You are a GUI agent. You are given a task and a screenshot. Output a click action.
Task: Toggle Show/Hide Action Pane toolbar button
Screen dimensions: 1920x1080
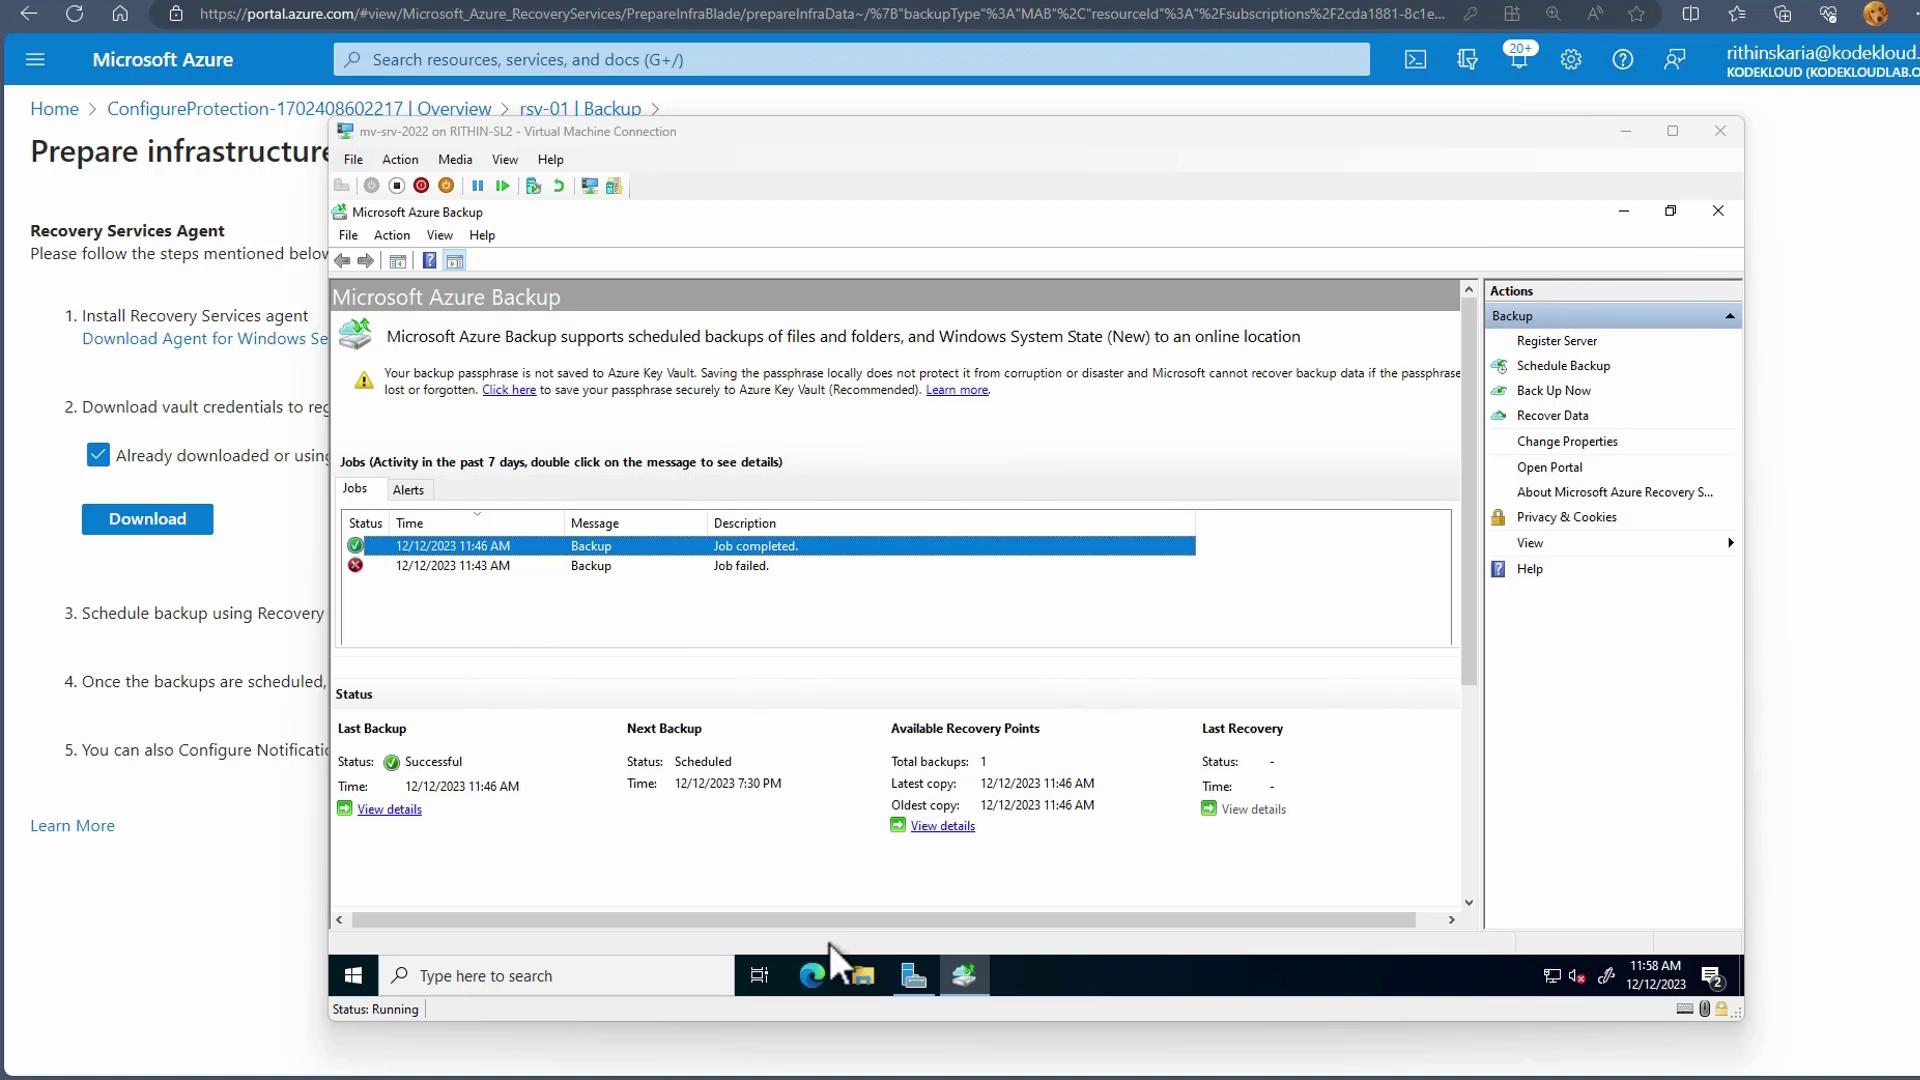(455, 261)
